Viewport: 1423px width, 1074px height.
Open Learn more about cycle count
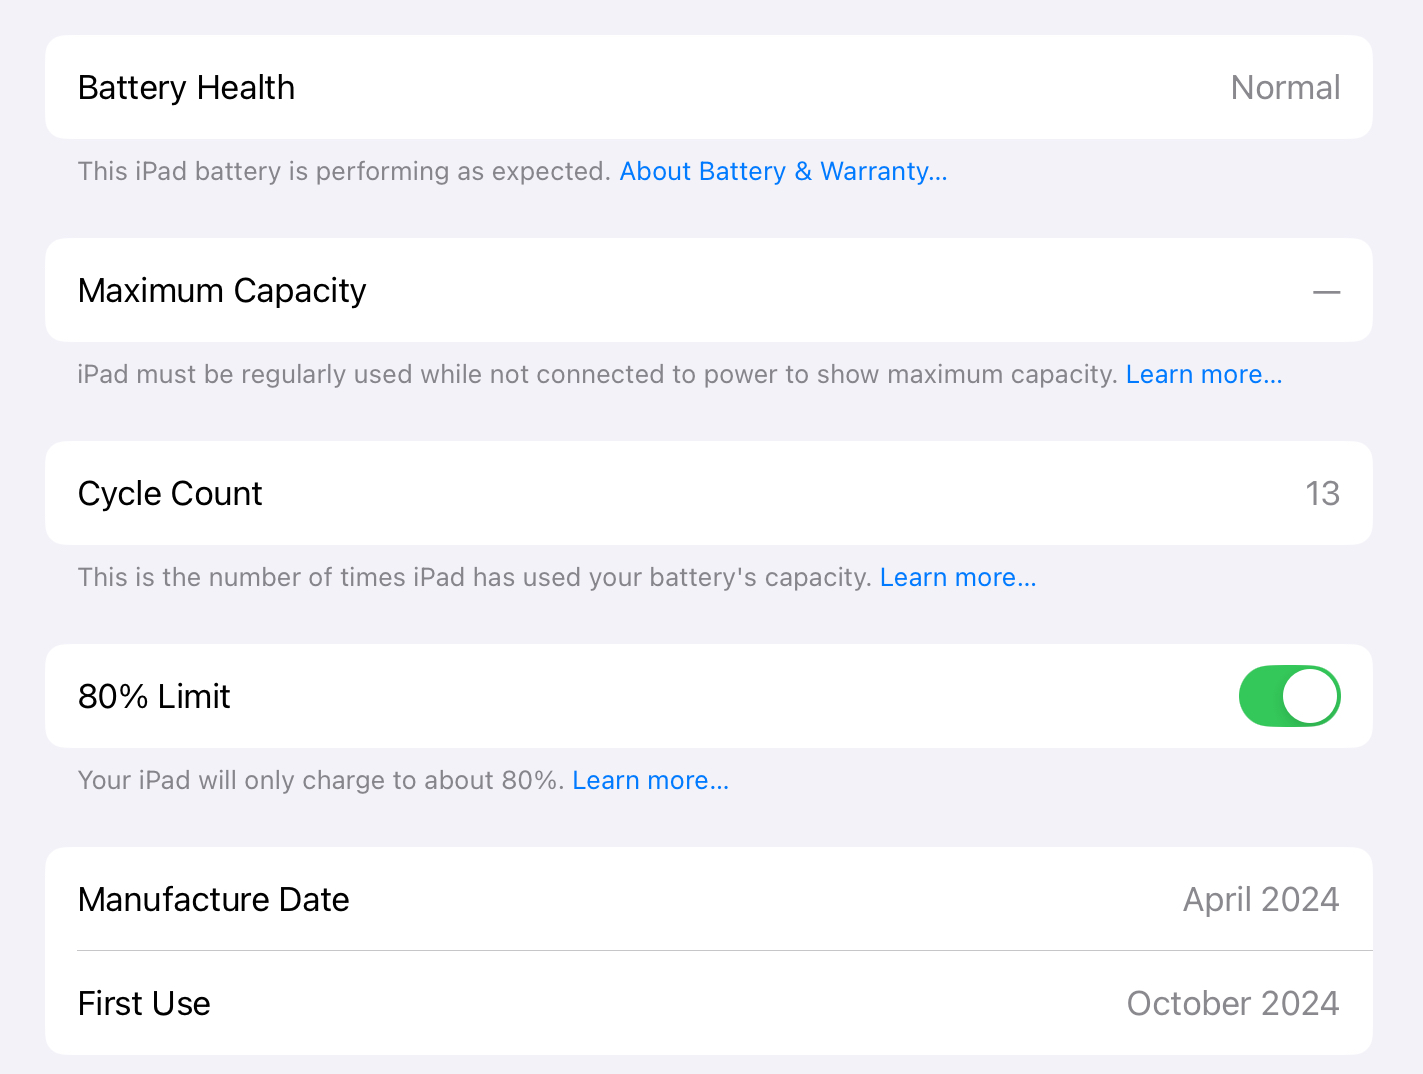(x=958, y=578)
